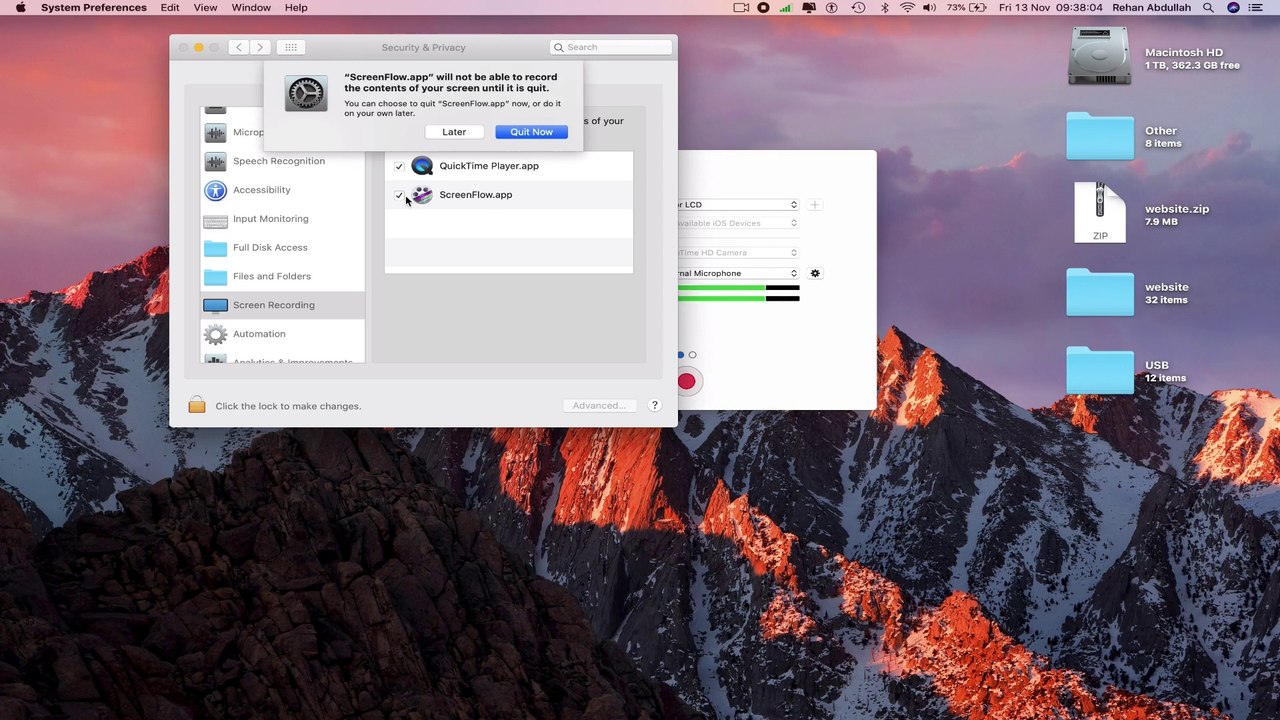Open help with the question mark button

click(655, 405)
